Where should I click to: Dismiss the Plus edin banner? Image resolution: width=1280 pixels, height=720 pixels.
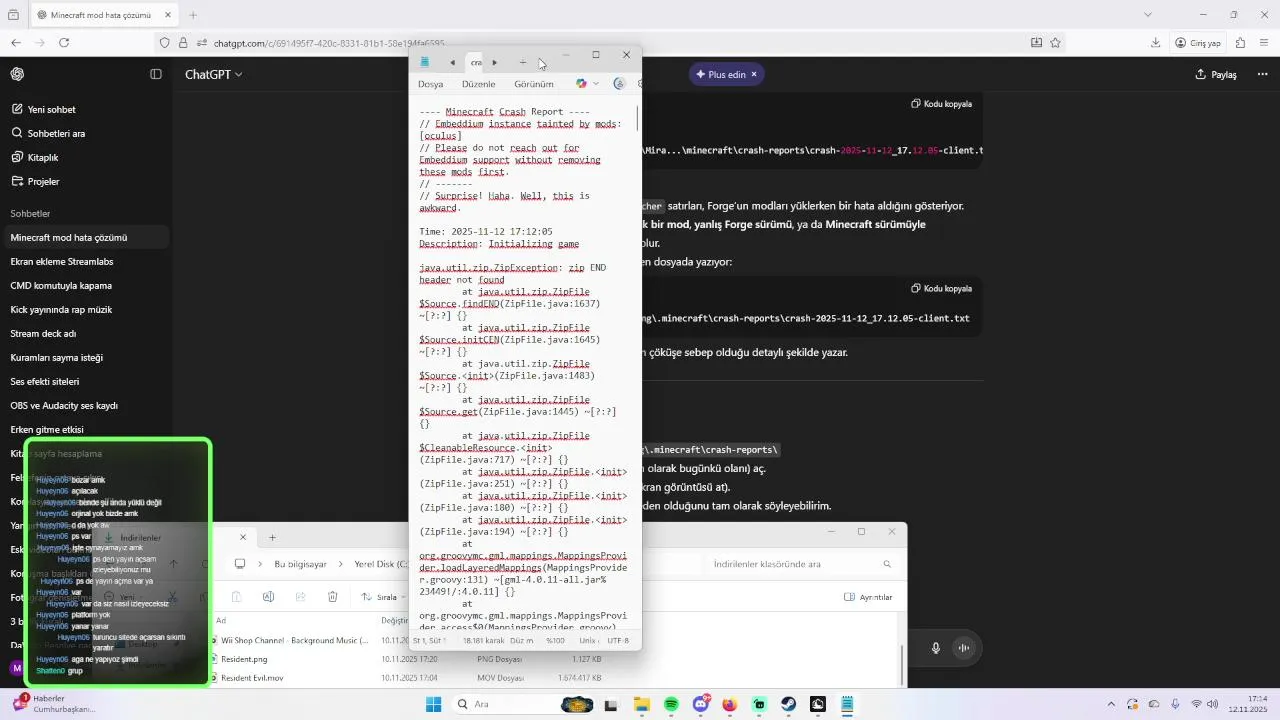754,75
